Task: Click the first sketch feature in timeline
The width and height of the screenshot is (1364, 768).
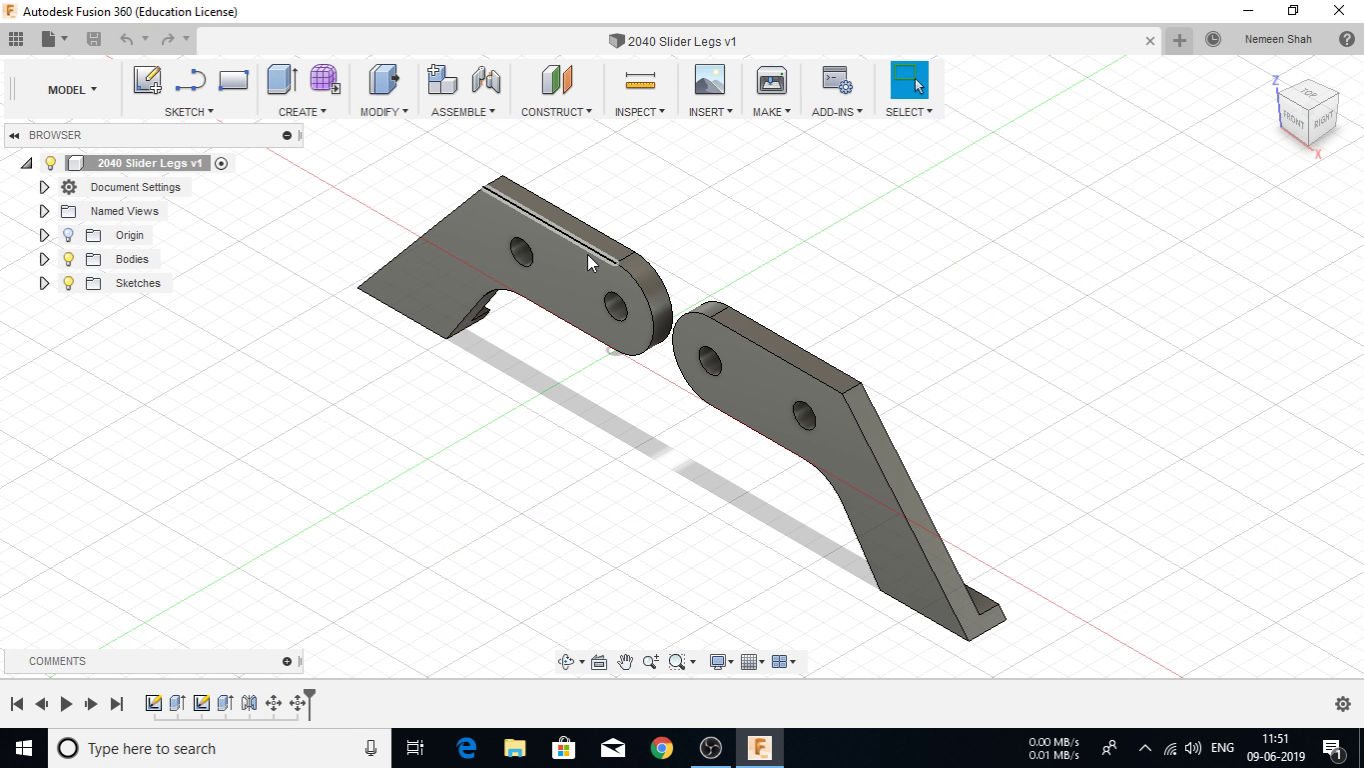Action: tap(154, 703)
